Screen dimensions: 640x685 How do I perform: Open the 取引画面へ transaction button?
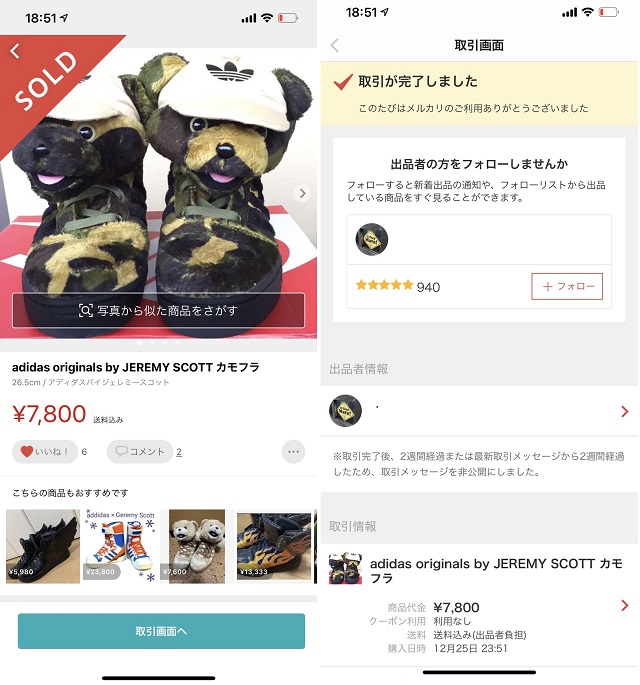click(161, 631)
